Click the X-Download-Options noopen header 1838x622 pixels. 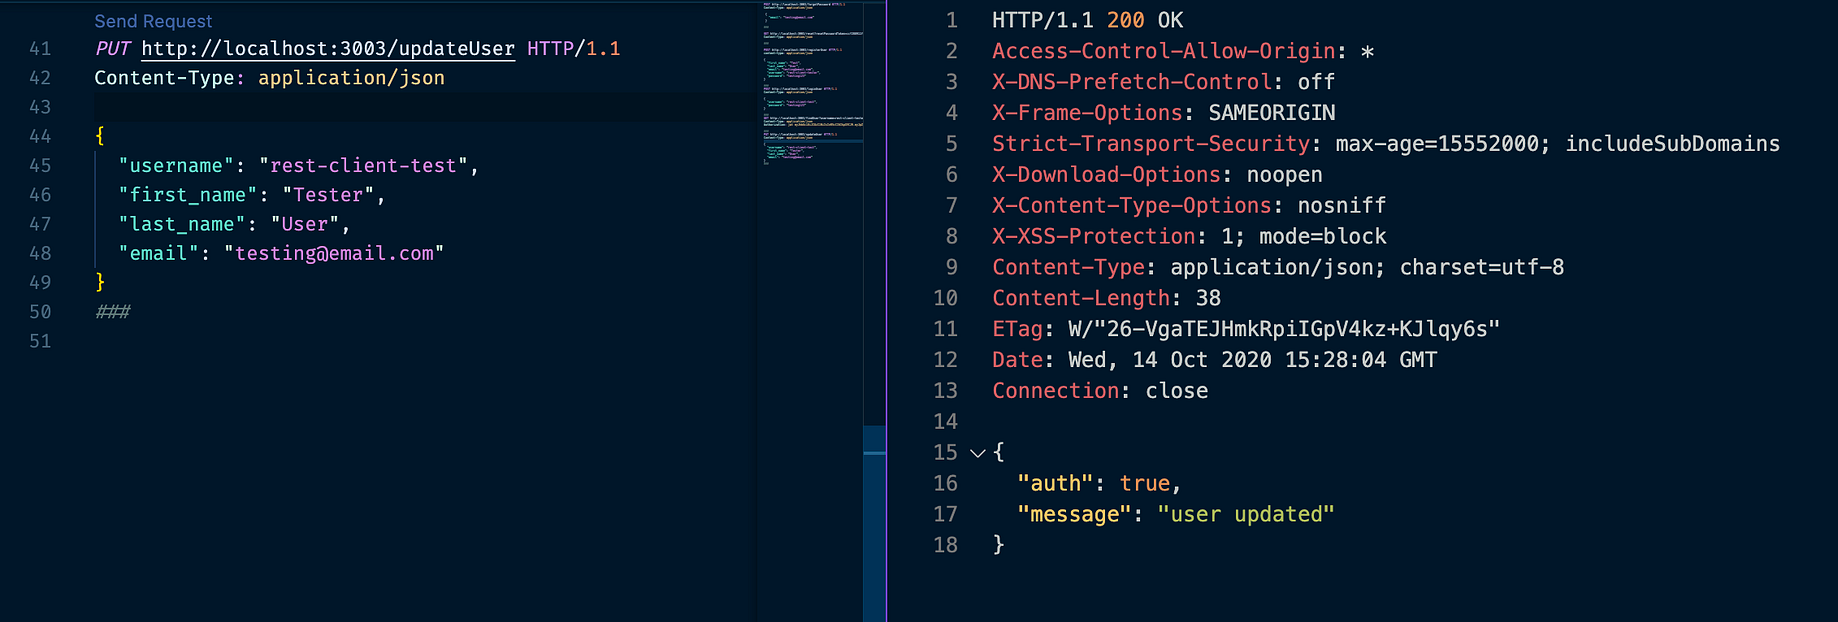[x=1157, y=175]
